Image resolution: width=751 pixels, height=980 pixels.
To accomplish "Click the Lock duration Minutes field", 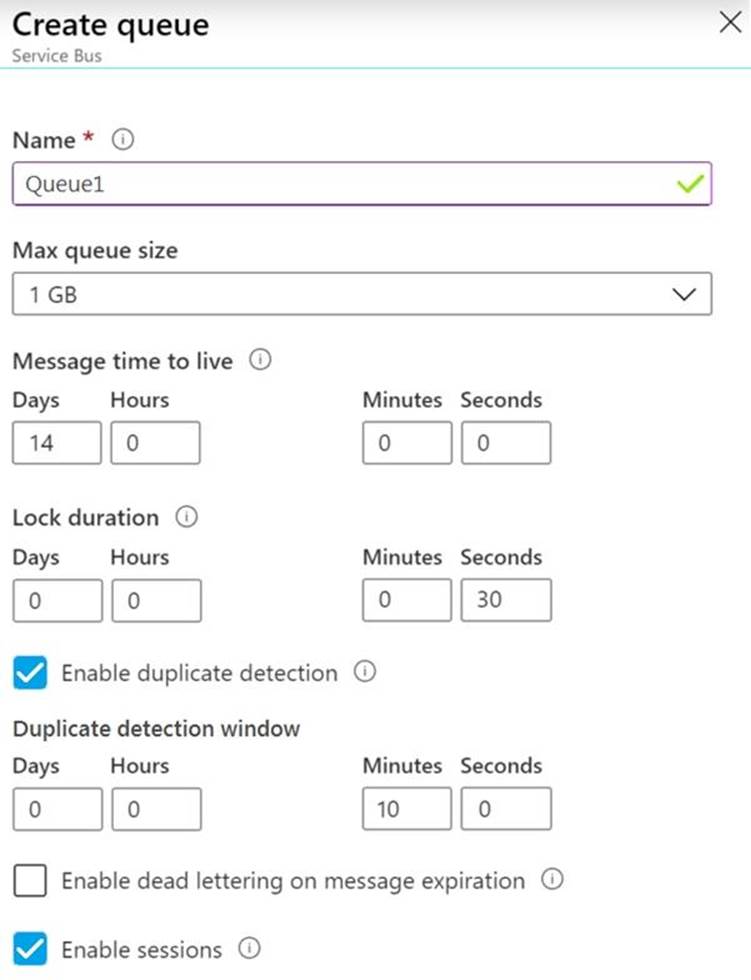I will coord(407,601).
